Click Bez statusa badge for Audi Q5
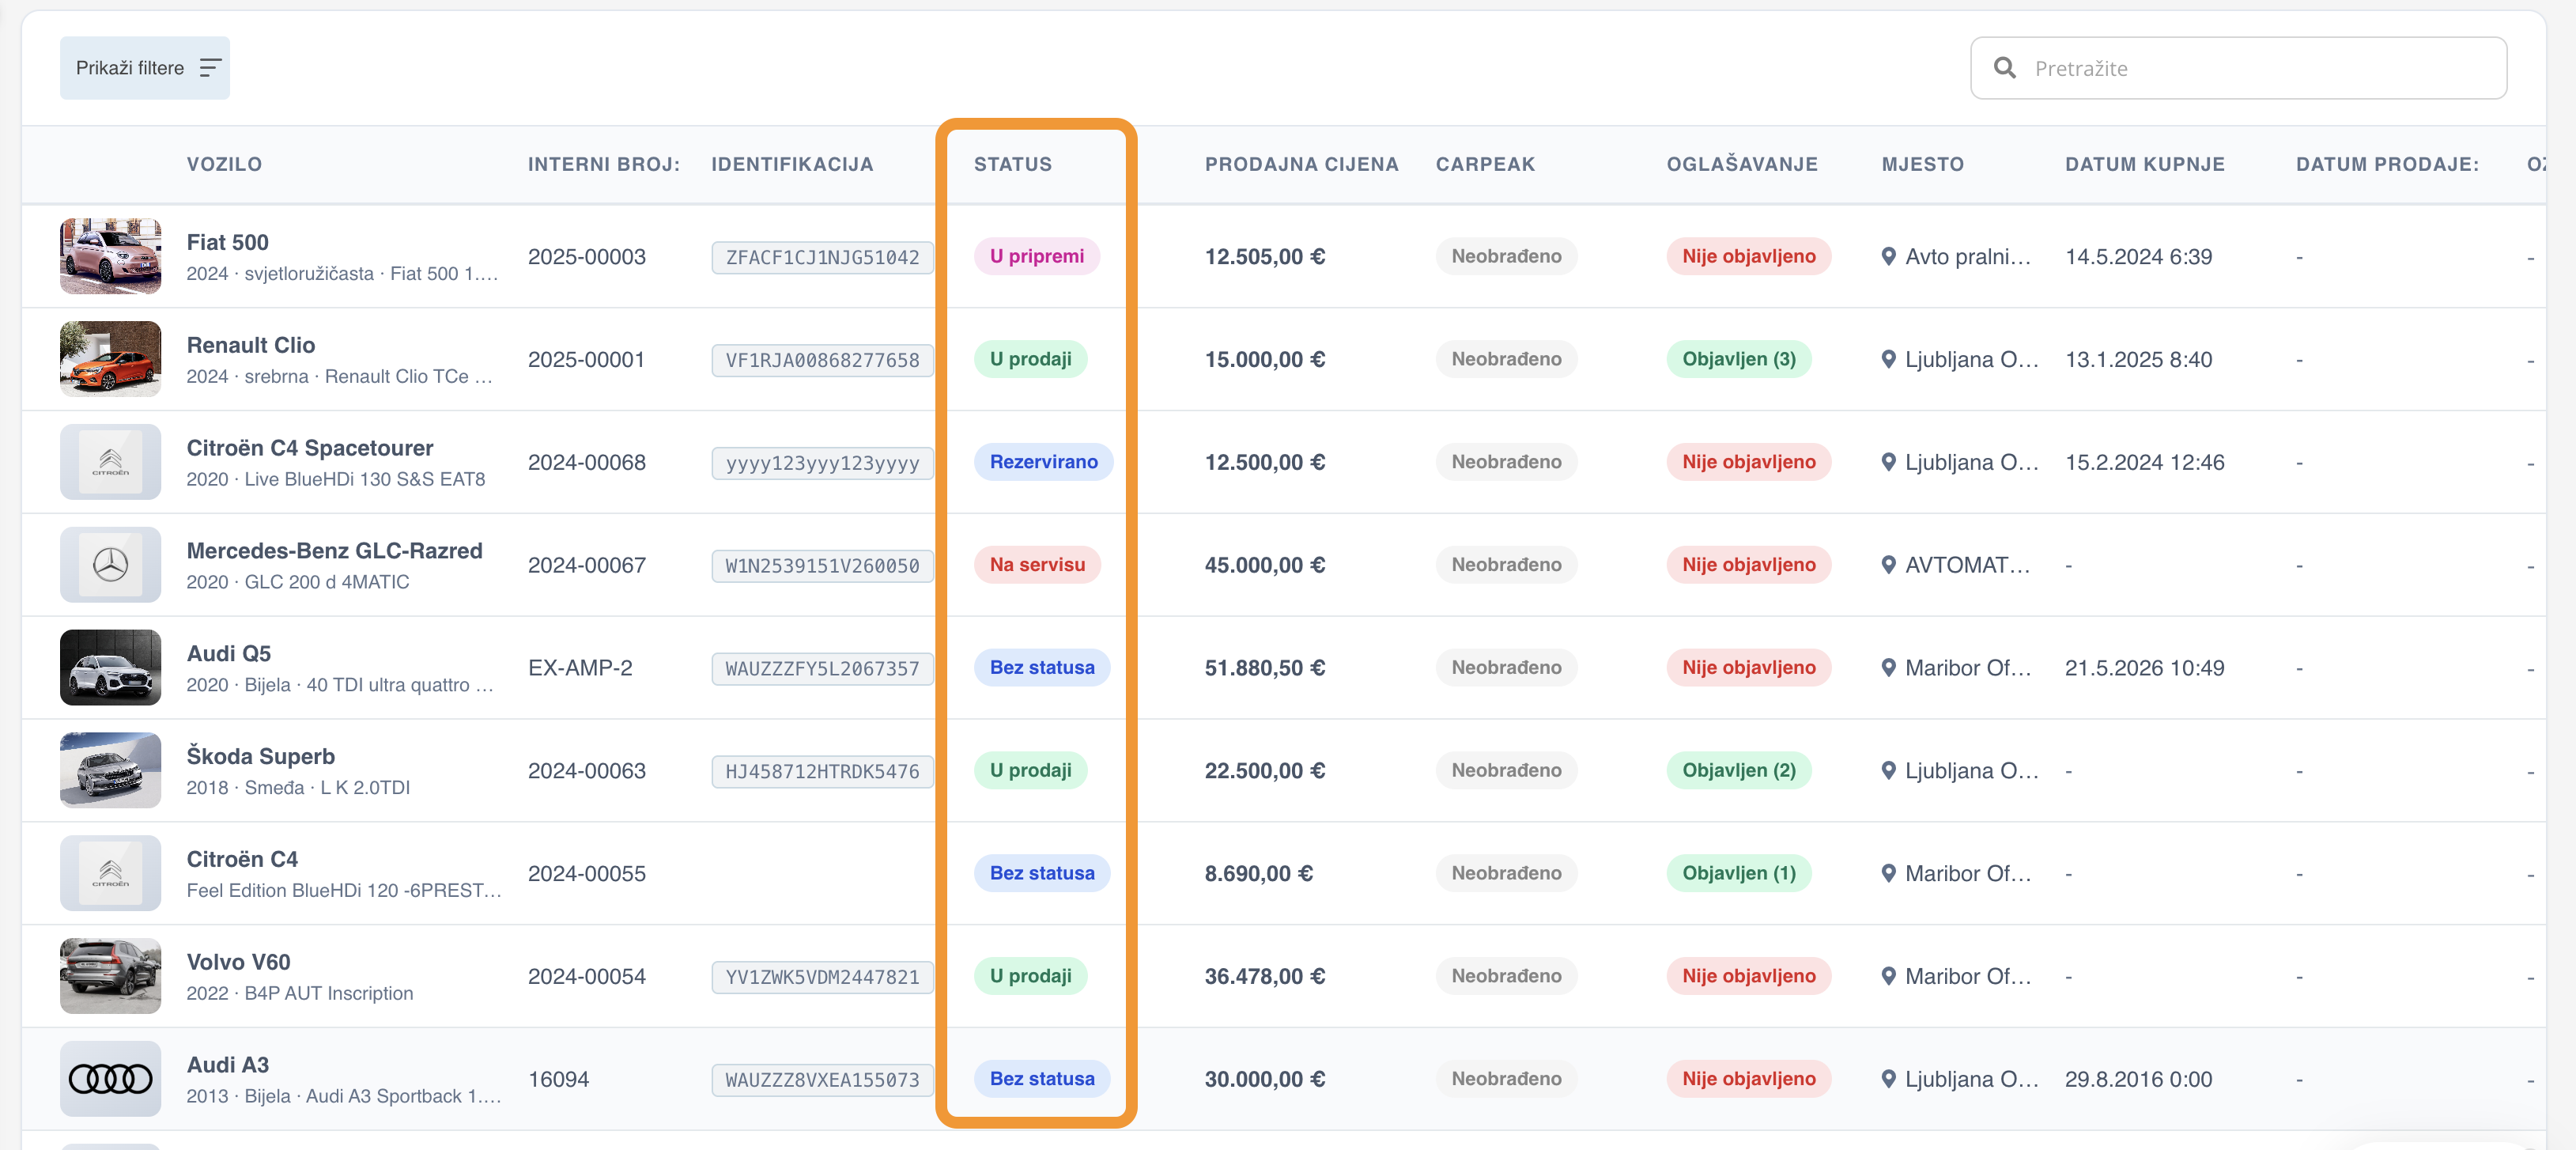 click(x=1042, y=668)
